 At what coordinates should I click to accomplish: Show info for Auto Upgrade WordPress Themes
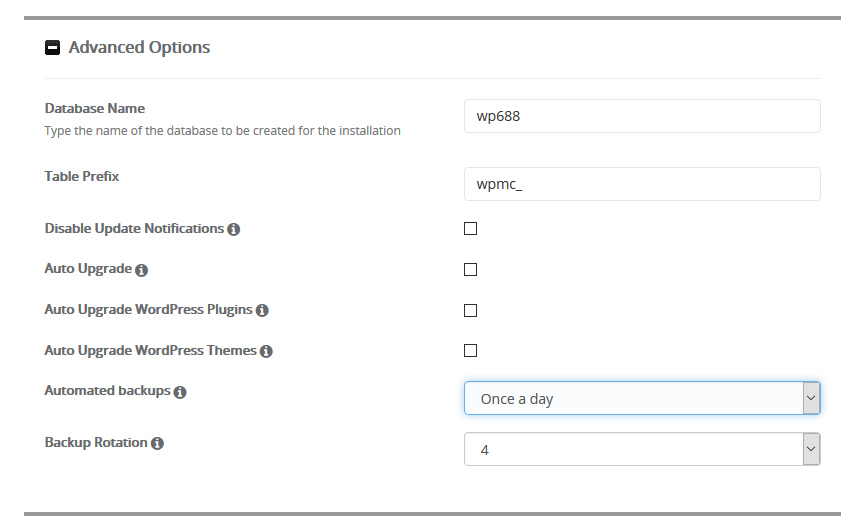pyautogui.click(x=266, y=351)
